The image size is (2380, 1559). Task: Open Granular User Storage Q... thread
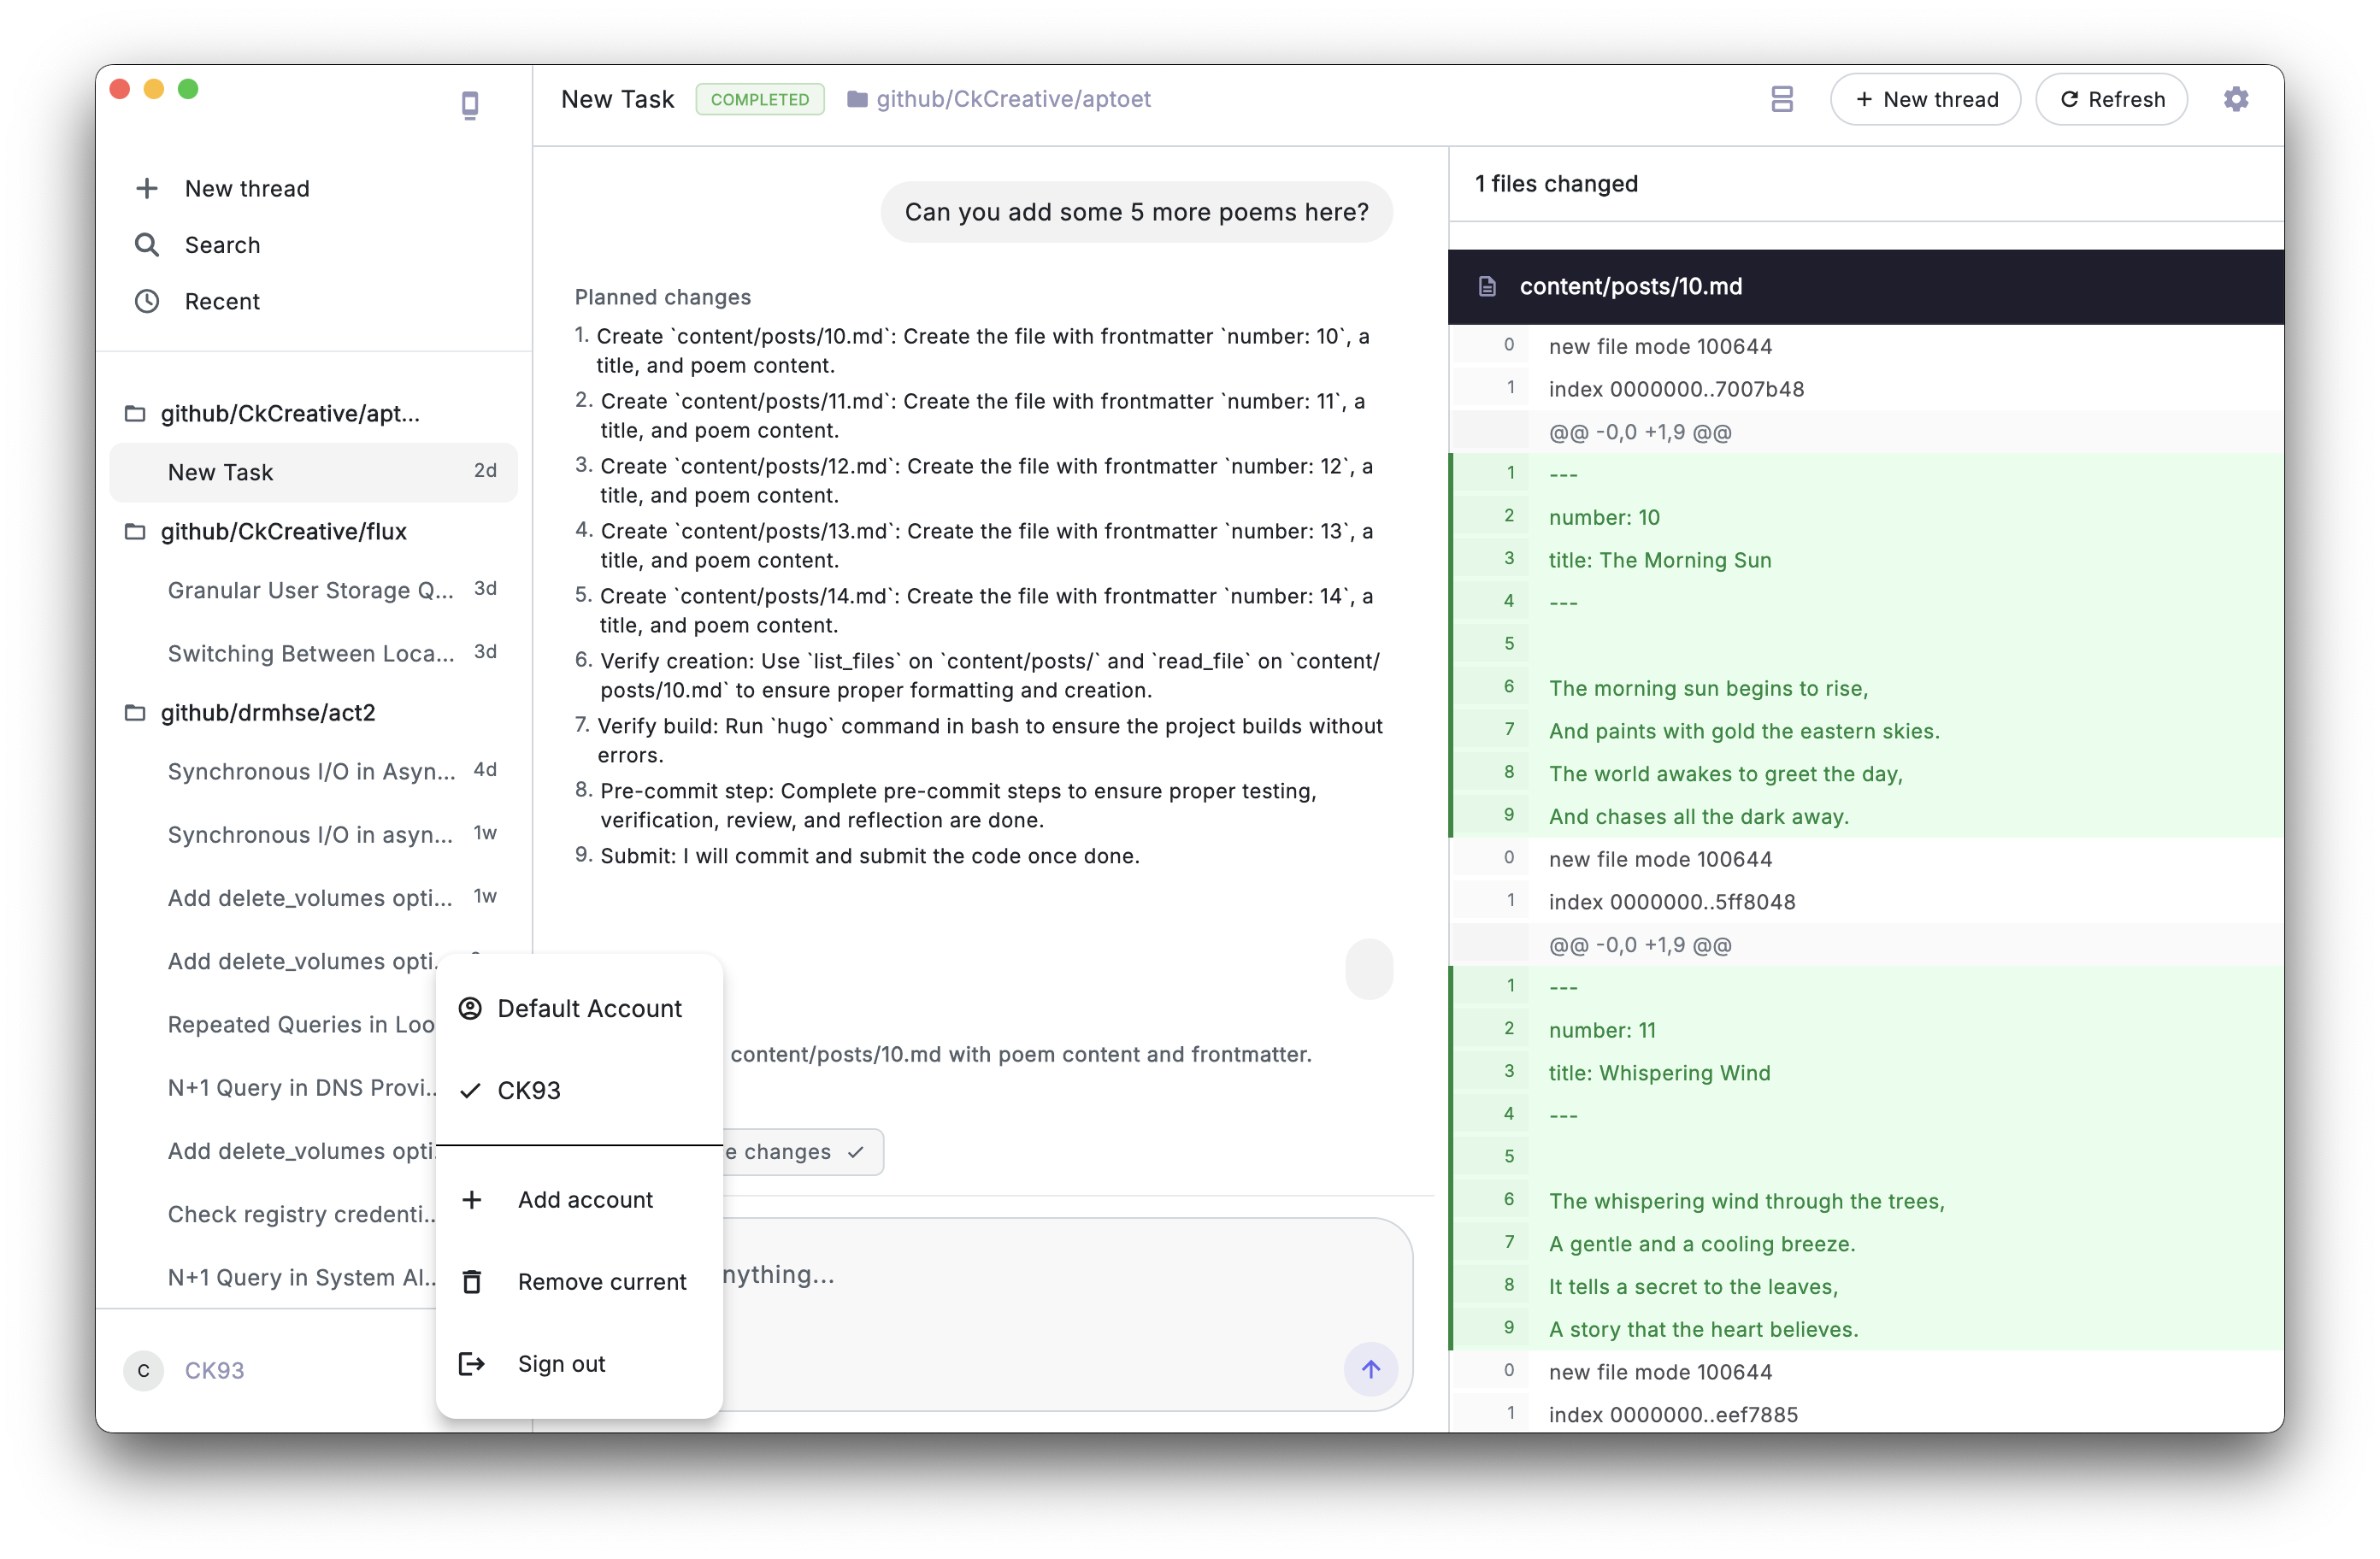(313, 590)
